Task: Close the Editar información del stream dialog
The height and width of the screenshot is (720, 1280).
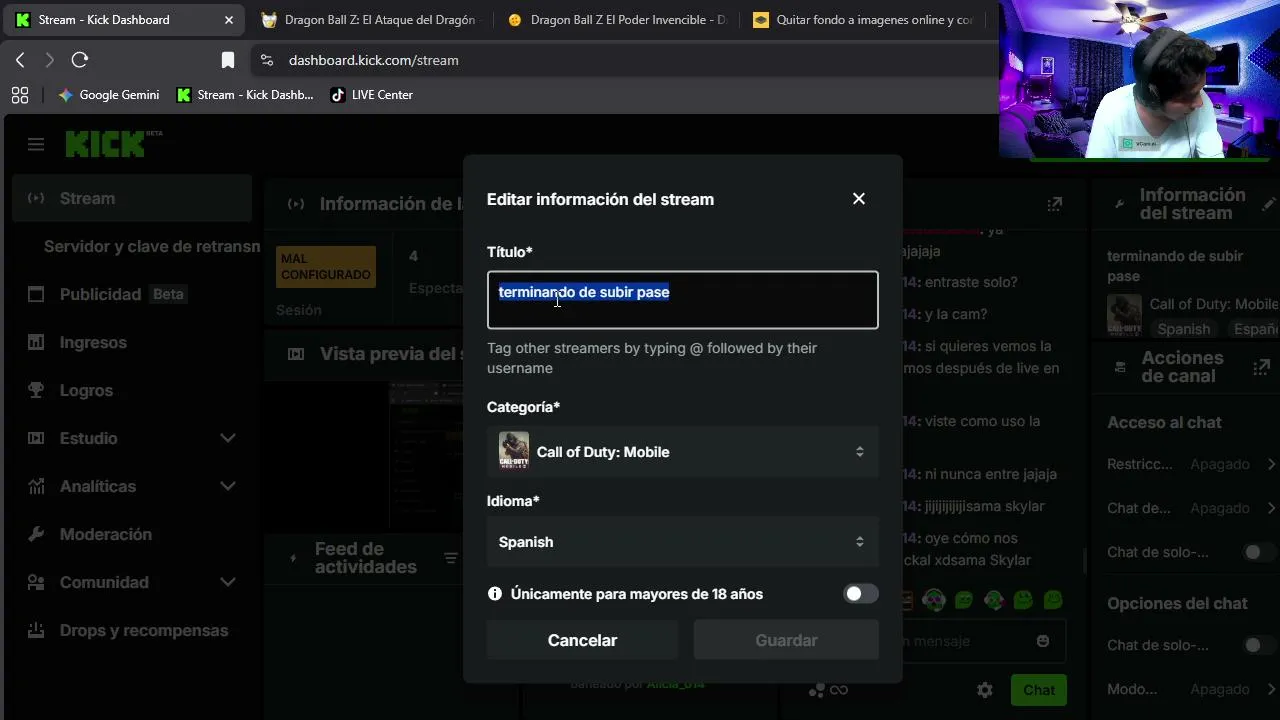Action: tap(859, 199)
